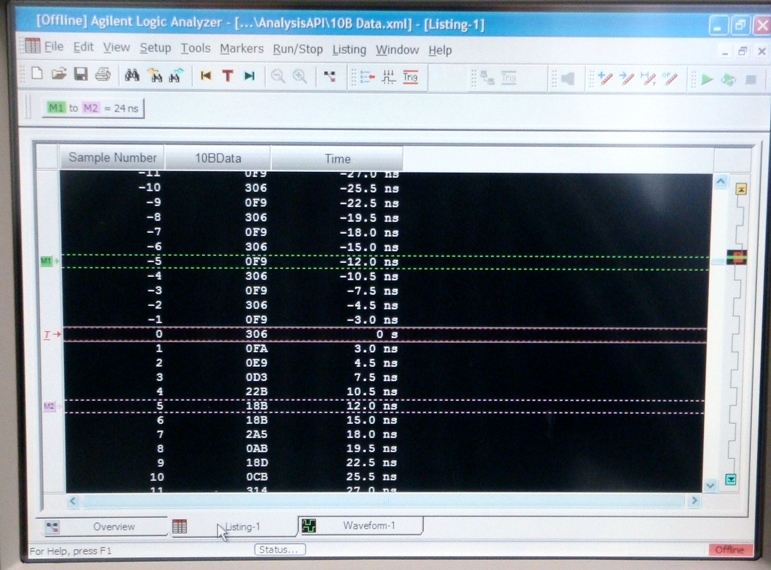This screenshot has height=570, width=771.
Task: Select -25.5 ns time in sample -10 row
Action: 369,188
